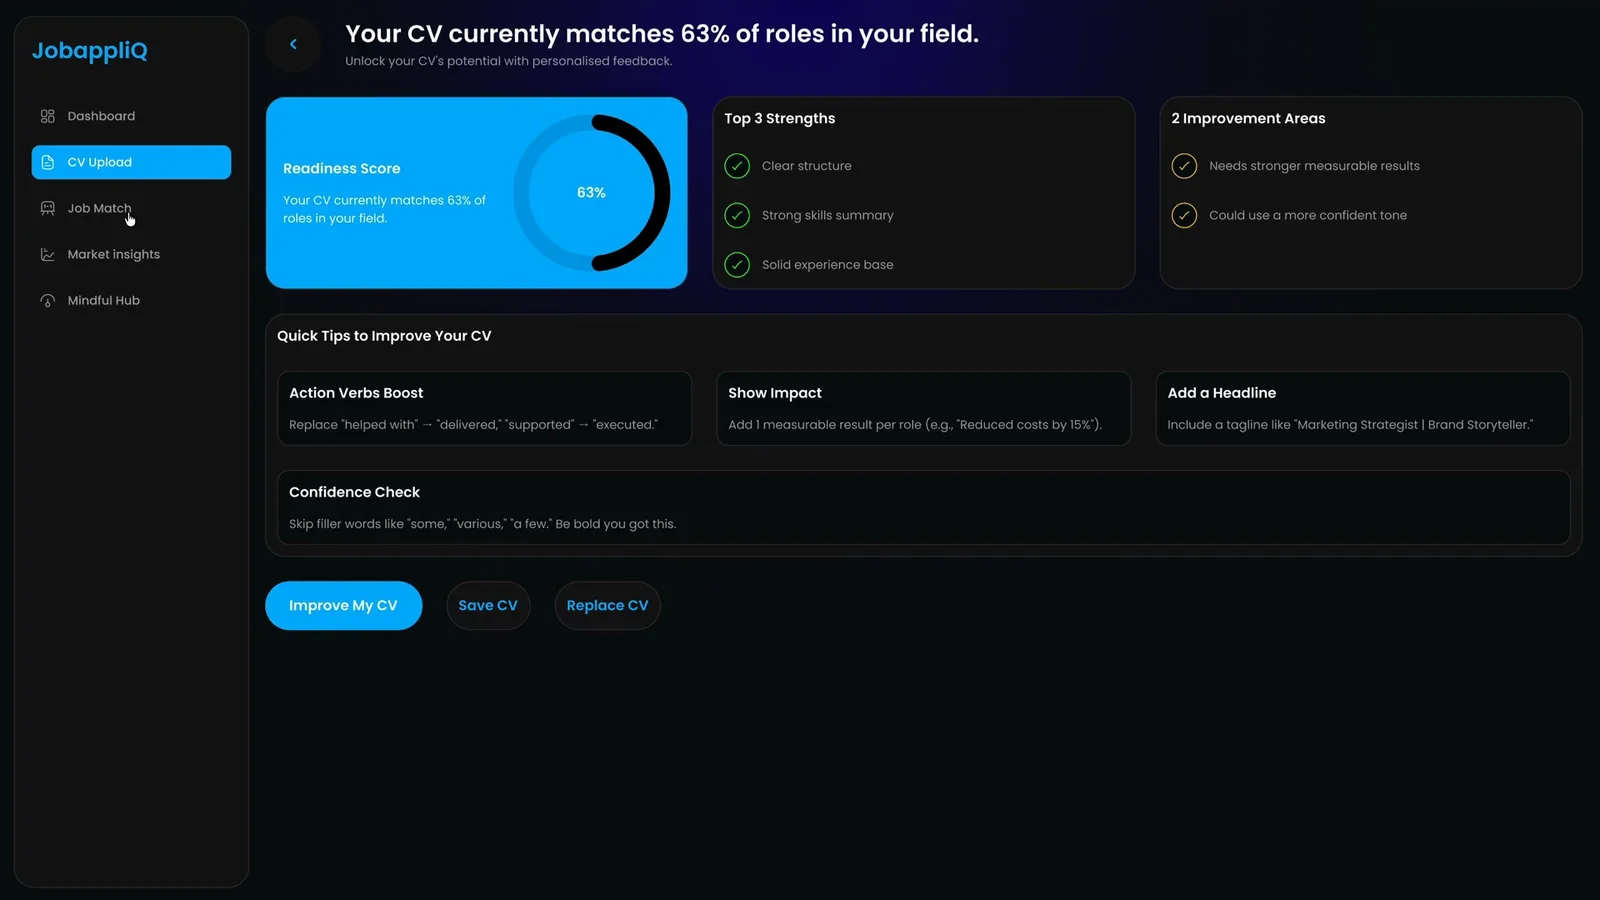The height and width of the screenshot is (900, 1600).
Task: Go to Market insights
Action: (x=131, y=254)
